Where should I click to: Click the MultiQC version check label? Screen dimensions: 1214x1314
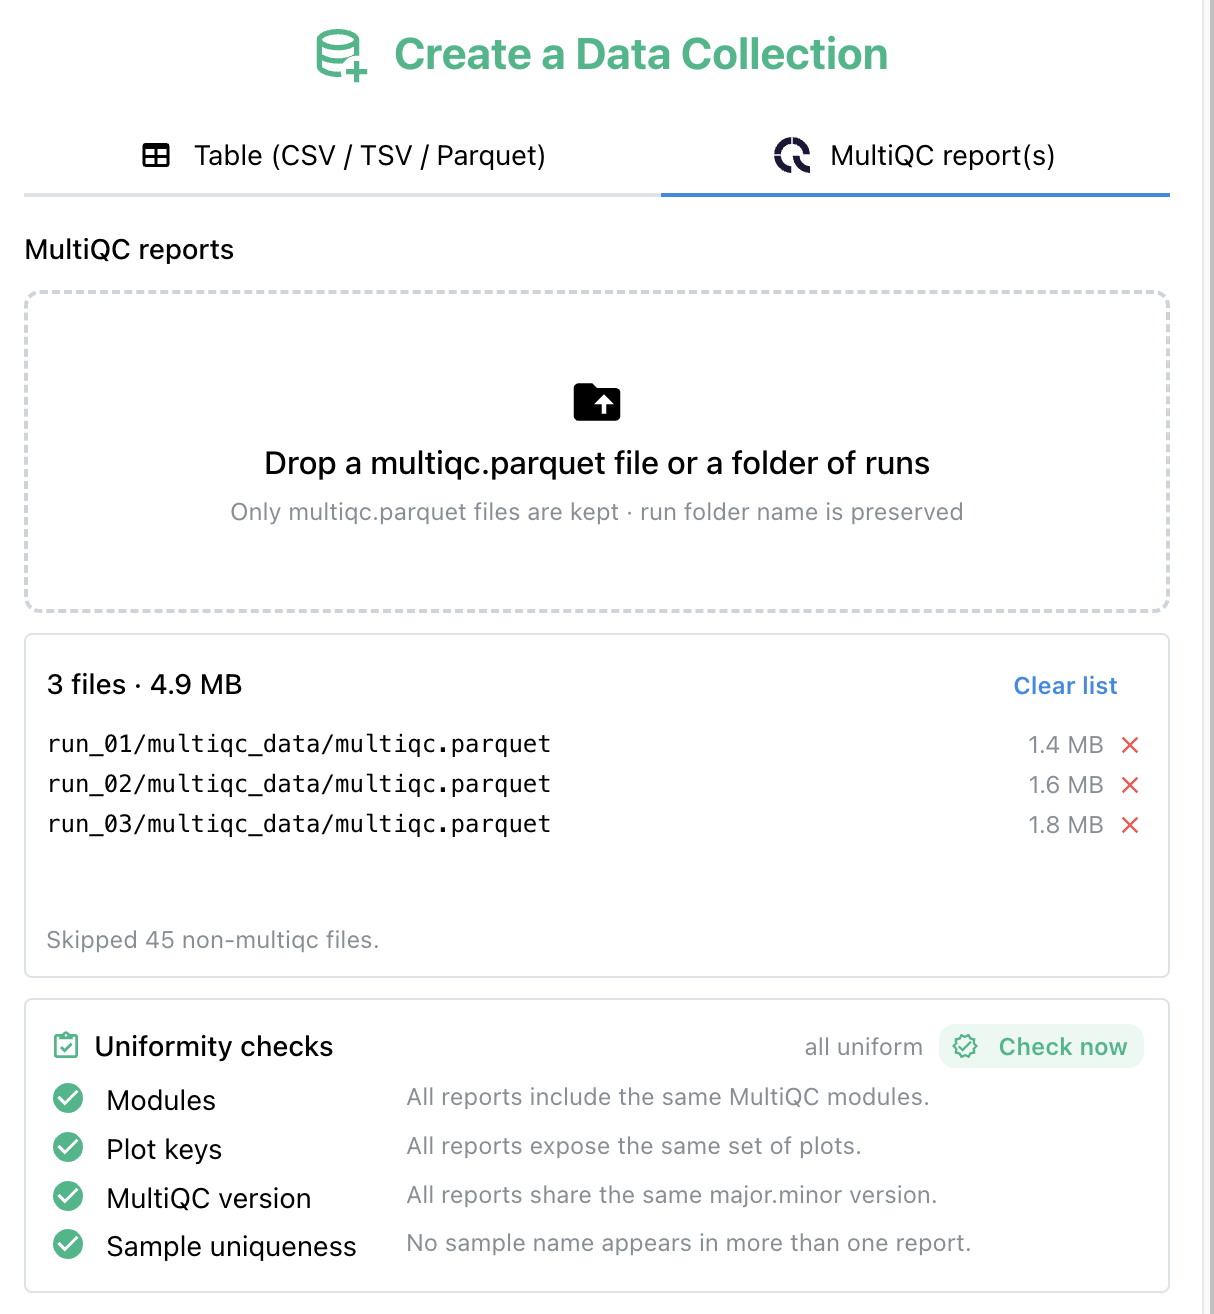(209, 1198)
